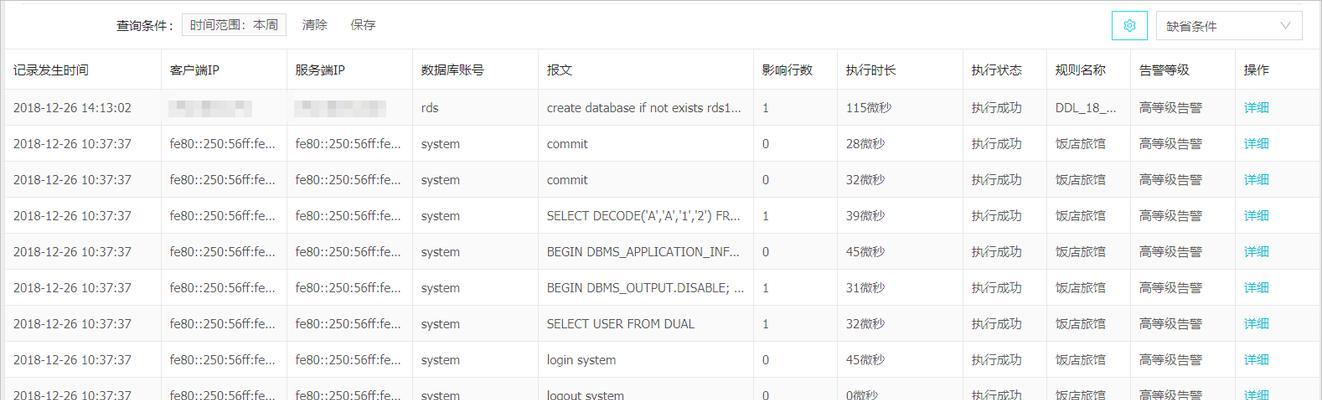The width and height of the screenshot is (1322, 400).
Task: Open 详细 for BEGIN DBMS_APPLICATION_INF row
Action: pos(1256,252)
